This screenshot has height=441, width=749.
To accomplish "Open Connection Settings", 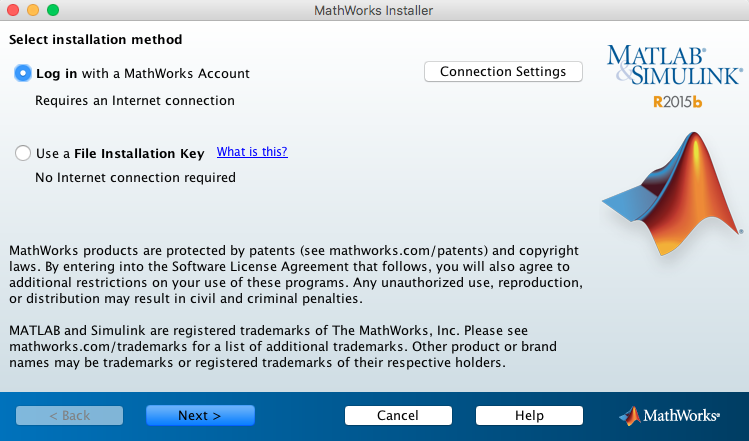I will (x=503, y=72).
